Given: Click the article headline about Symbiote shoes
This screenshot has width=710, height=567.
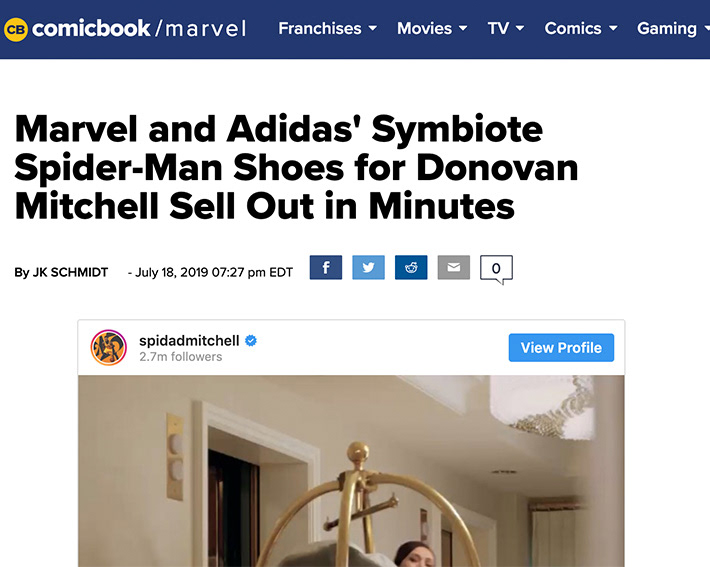Looking at the screenshot, I should 297,168.
